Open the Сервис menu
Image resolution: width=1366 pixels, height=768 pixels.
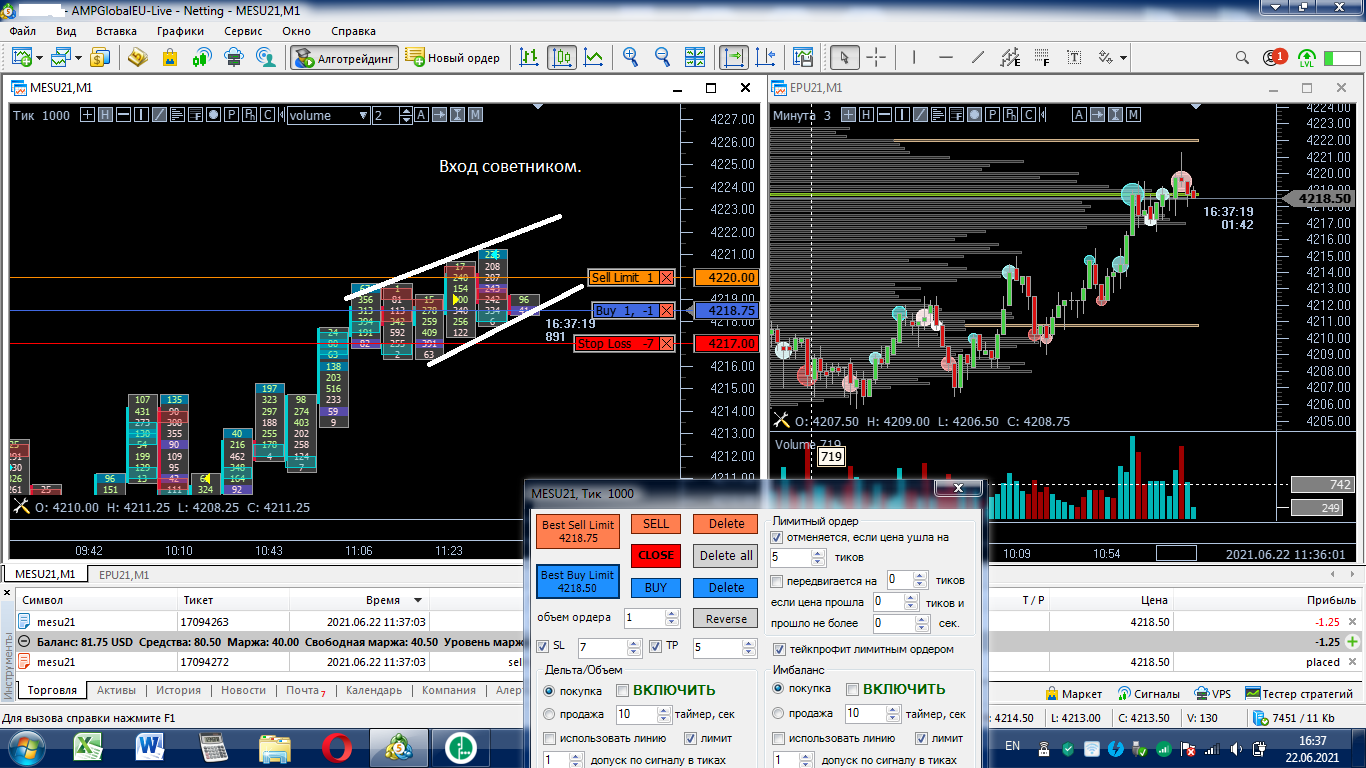(243, 31)
